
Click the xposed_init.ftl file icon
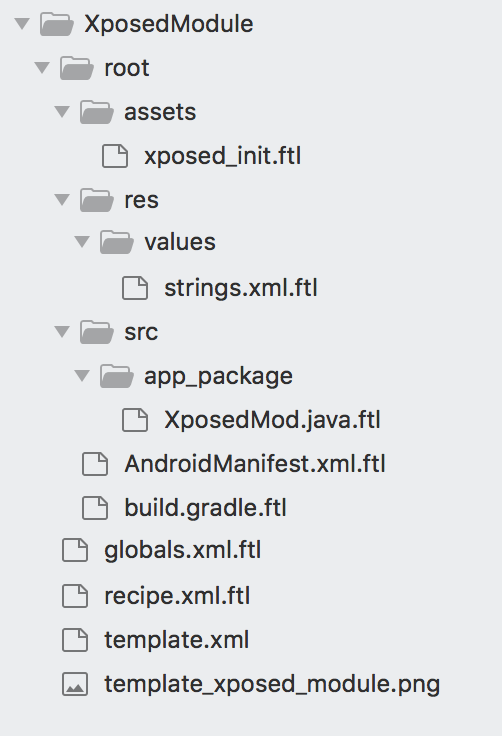tap(115, 156)
